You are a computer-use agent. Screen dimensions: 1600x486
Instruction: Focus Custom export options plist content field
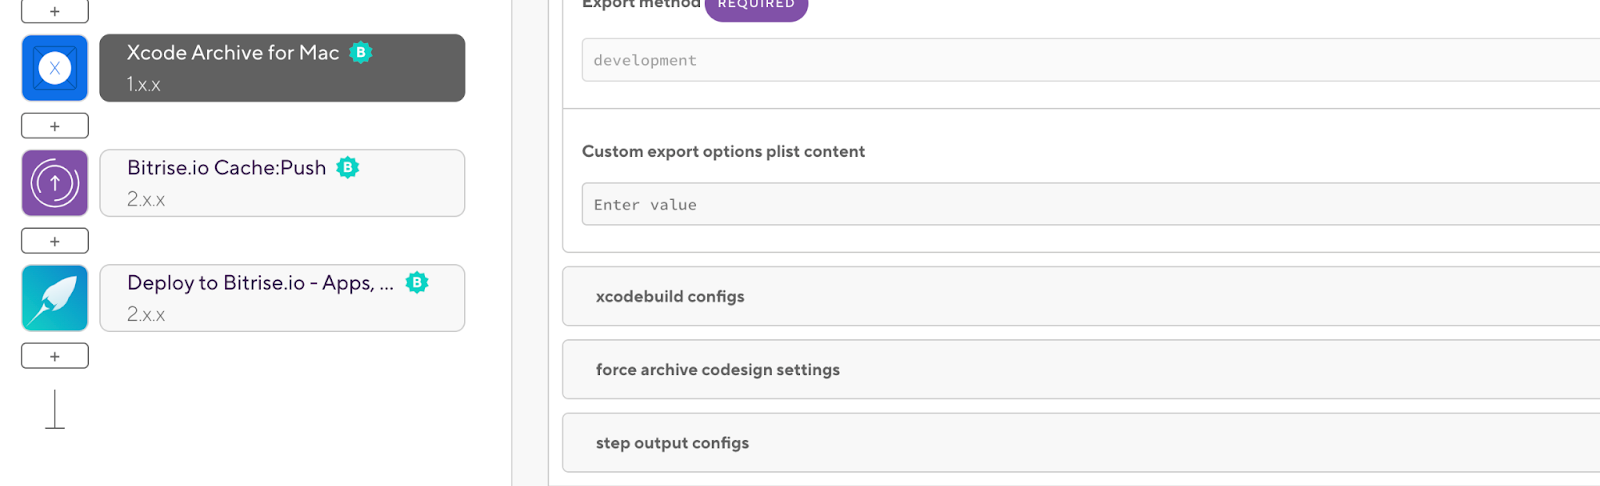click(1091, 204)
